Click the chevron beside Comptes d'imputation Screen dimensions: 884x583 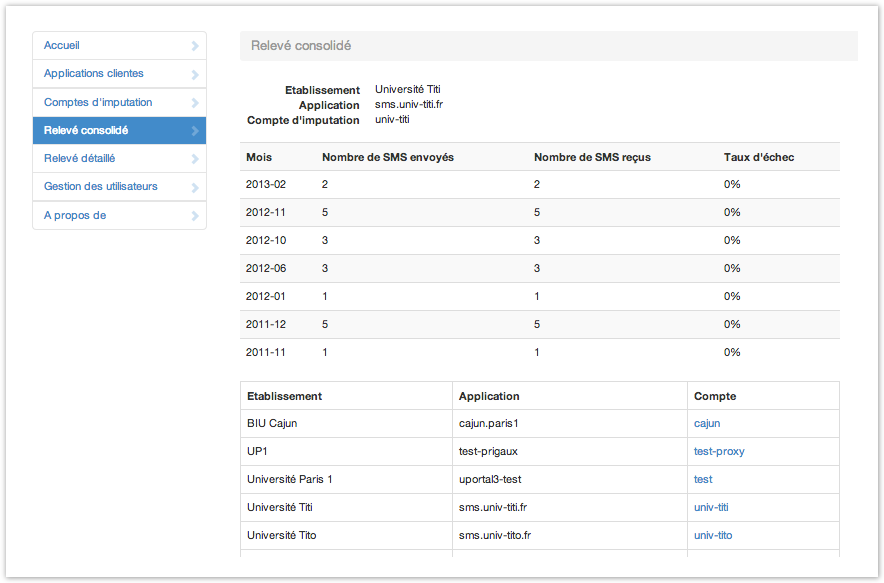coord(195,103)
